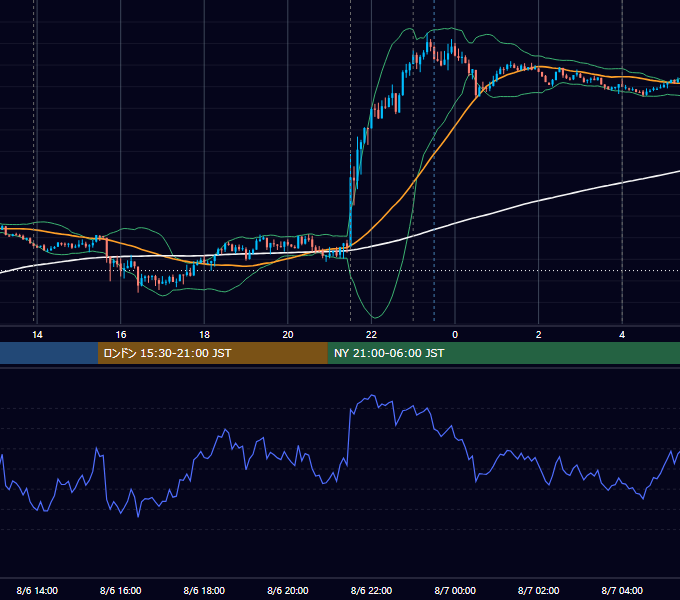Click the 22 hour label on price chart axis
The image size is (680, 600).
[371, 335]
